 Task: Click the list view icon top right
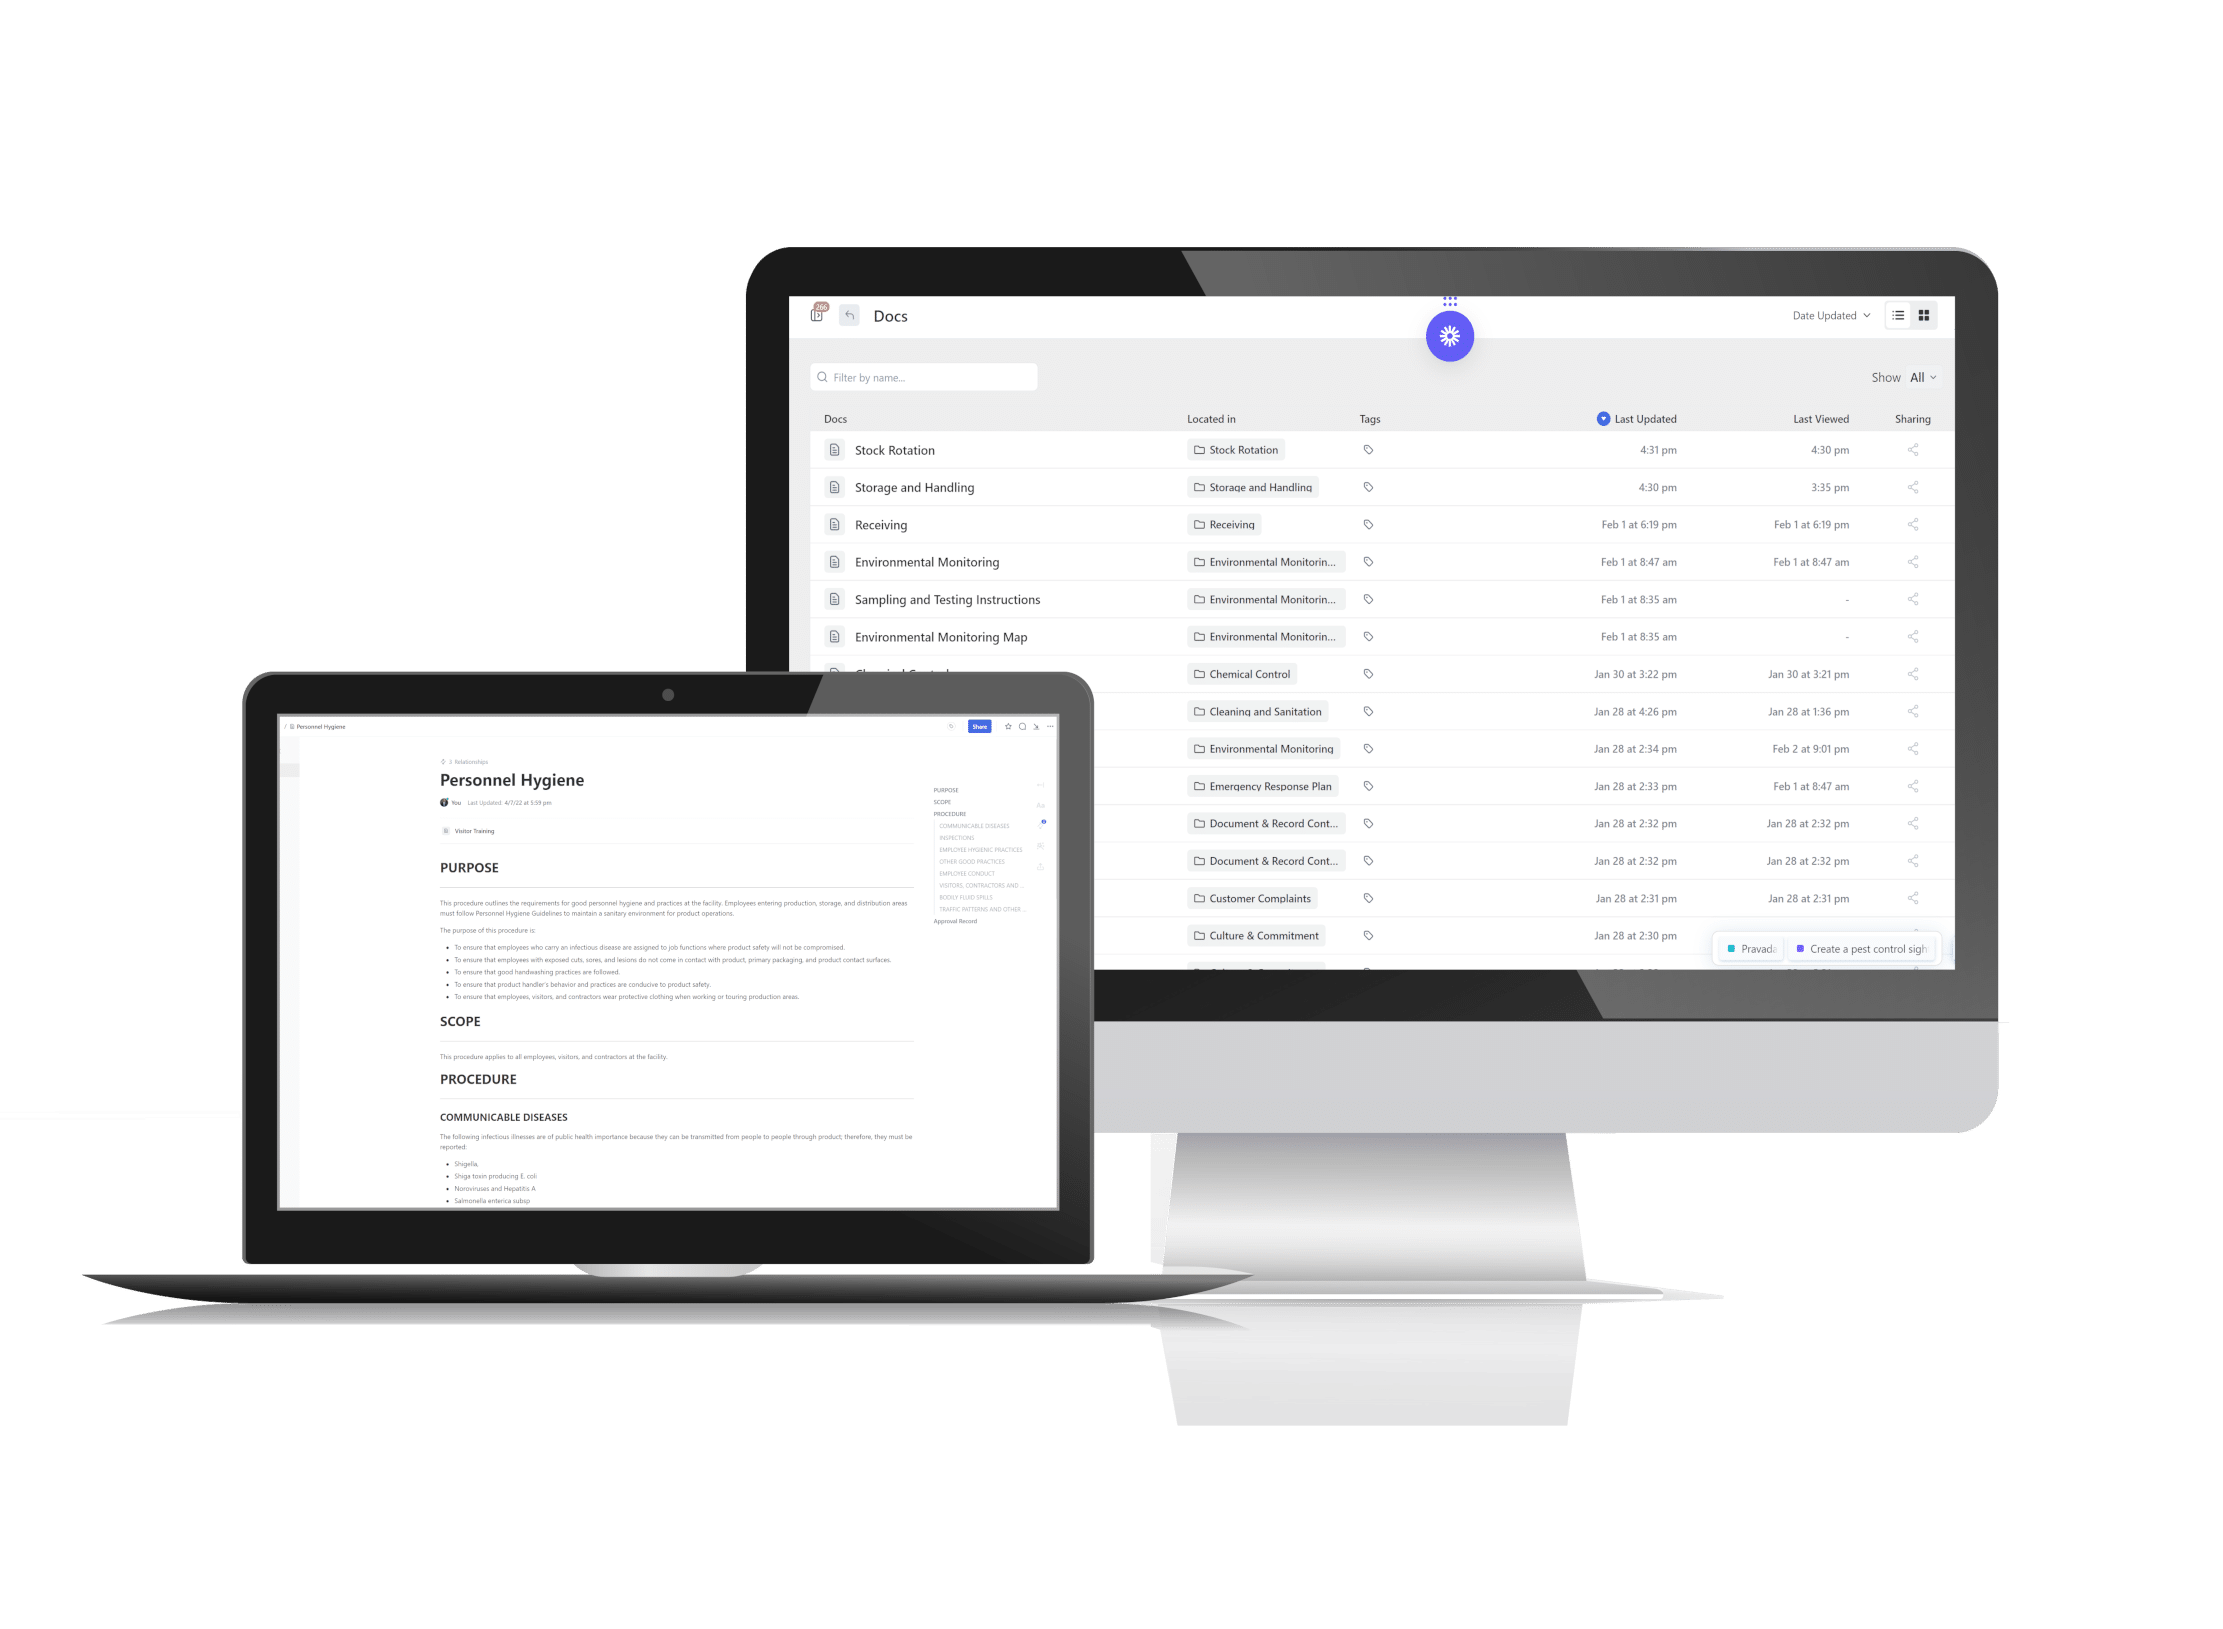pos(1900,316)
